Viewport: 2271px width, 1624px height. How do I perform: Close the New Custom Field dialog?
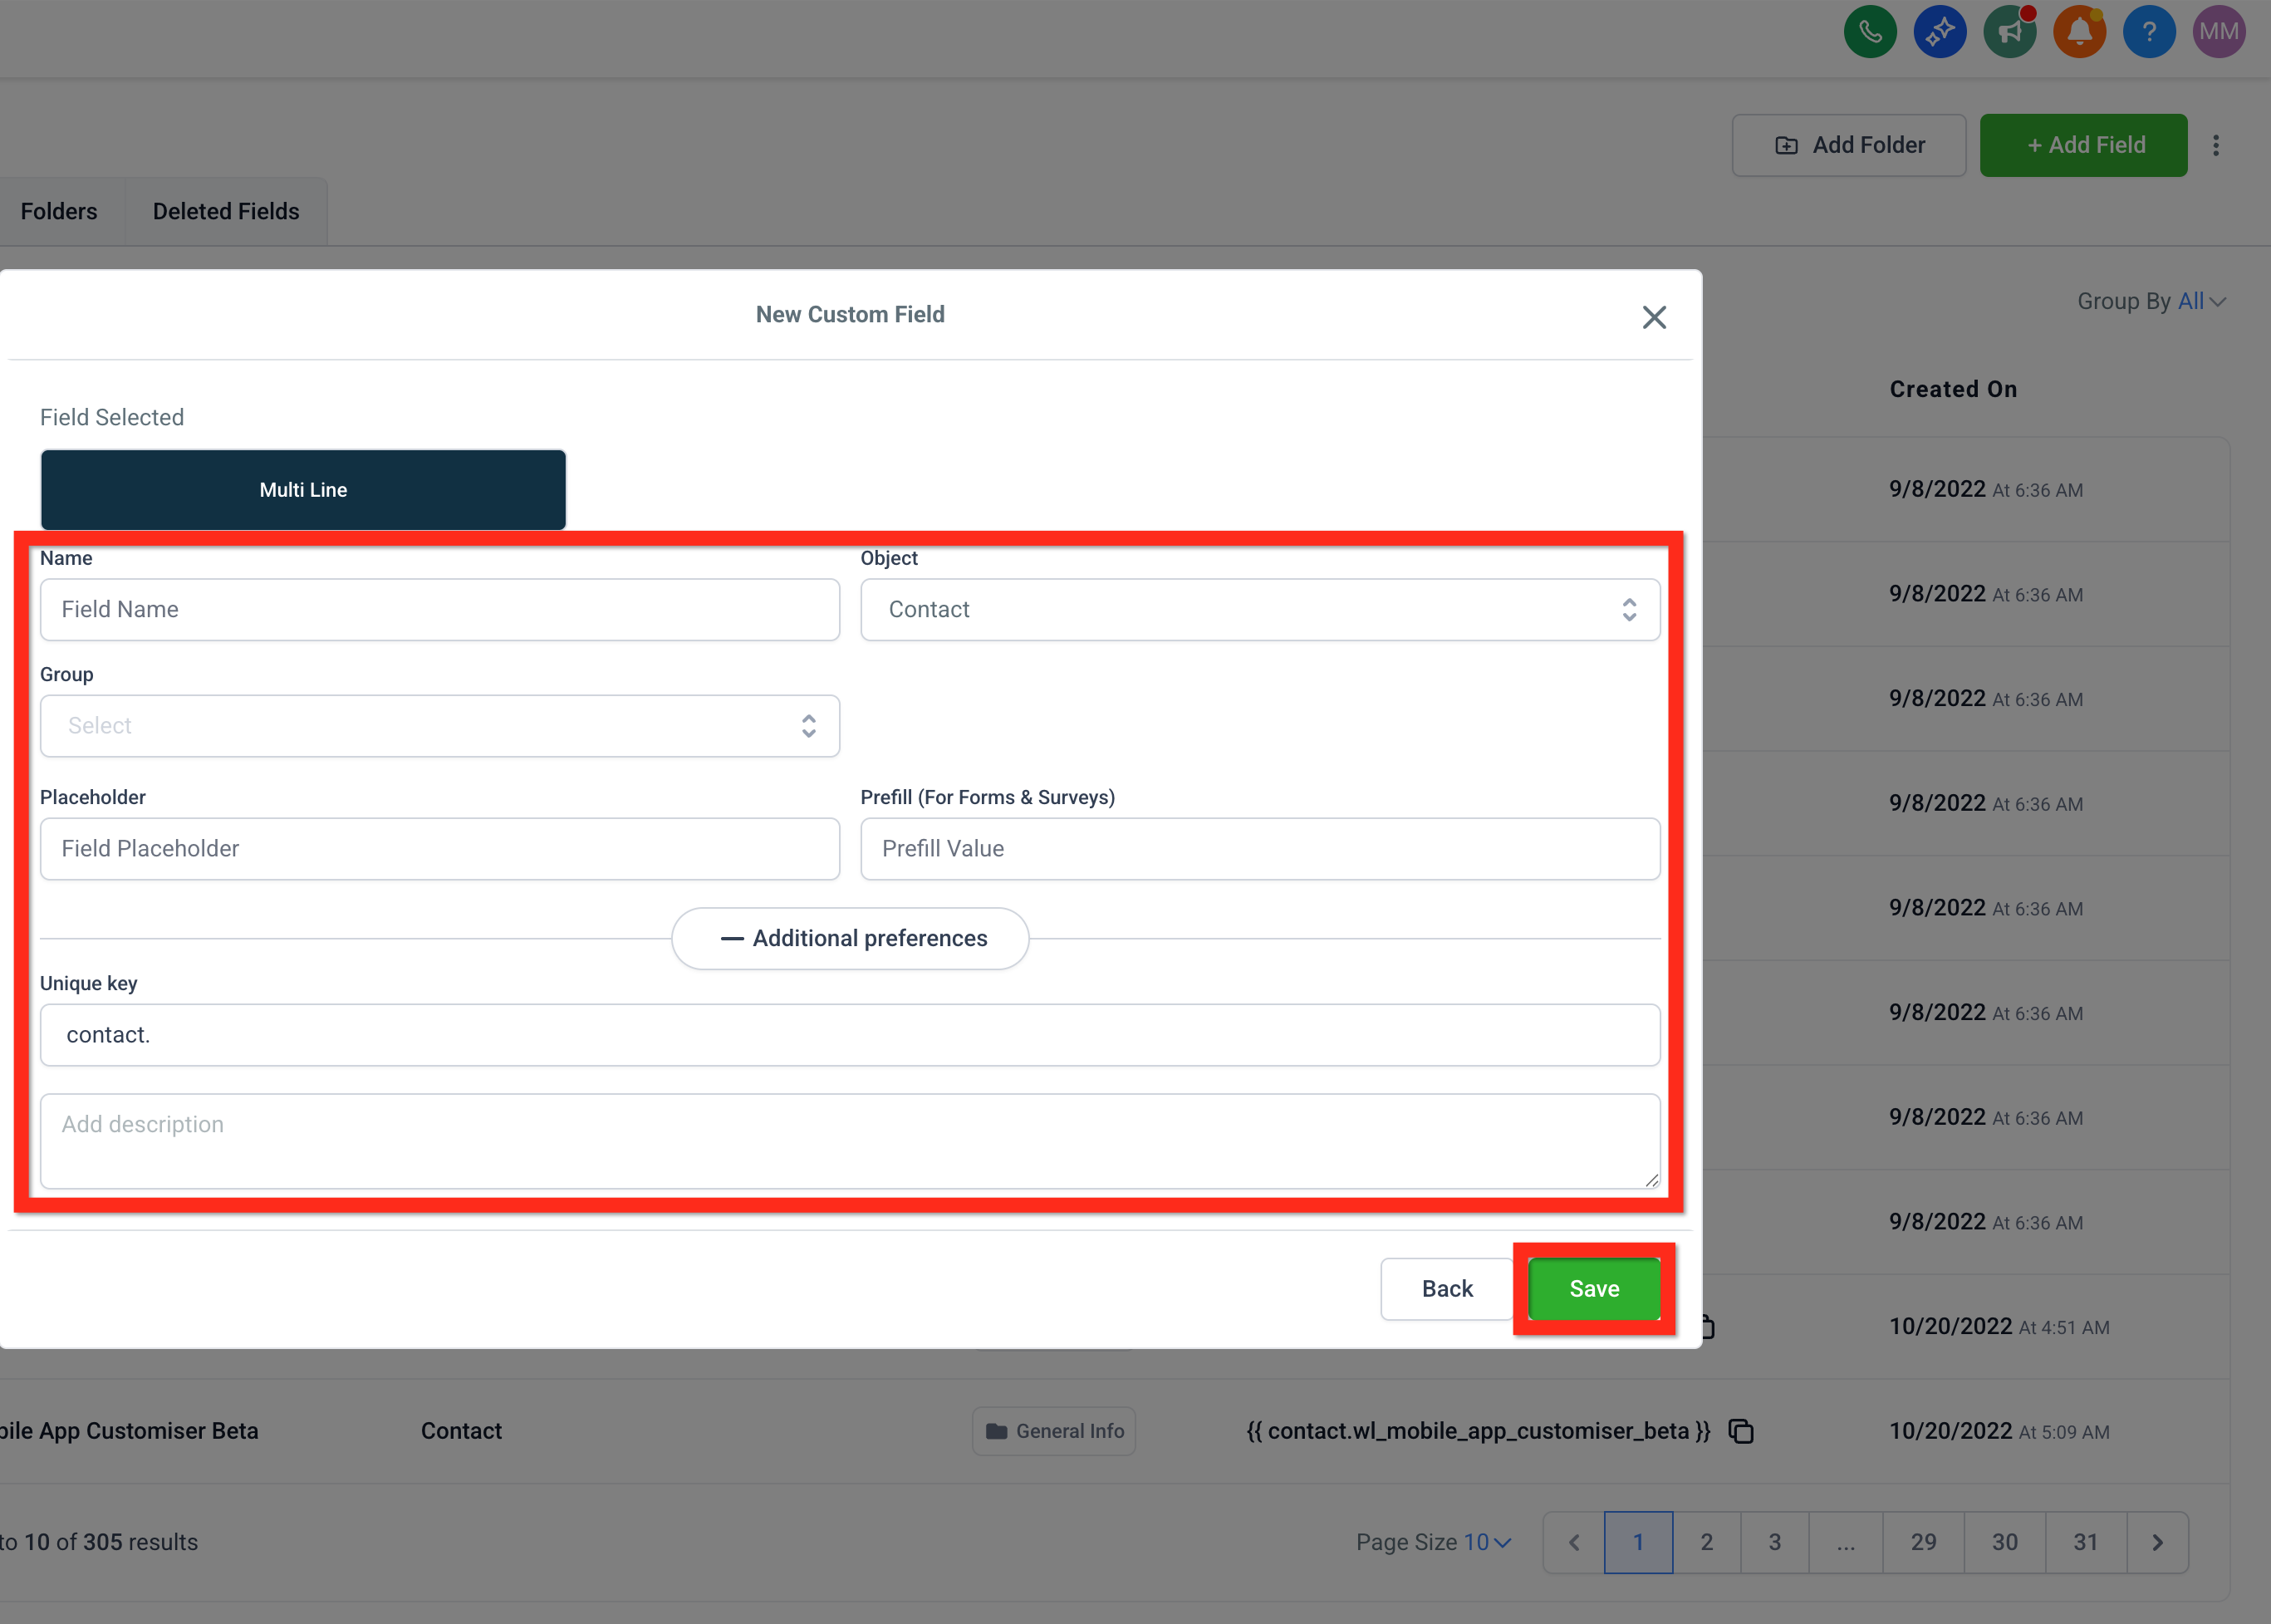(1654, 317)
